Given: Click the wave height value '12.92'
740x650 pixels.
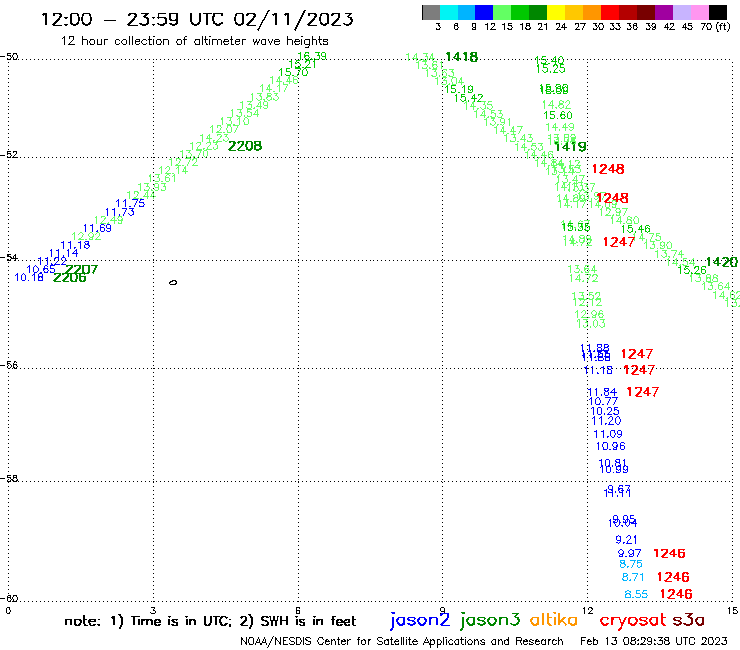Looking at the screenshot, I should click(x=86, y=236).
